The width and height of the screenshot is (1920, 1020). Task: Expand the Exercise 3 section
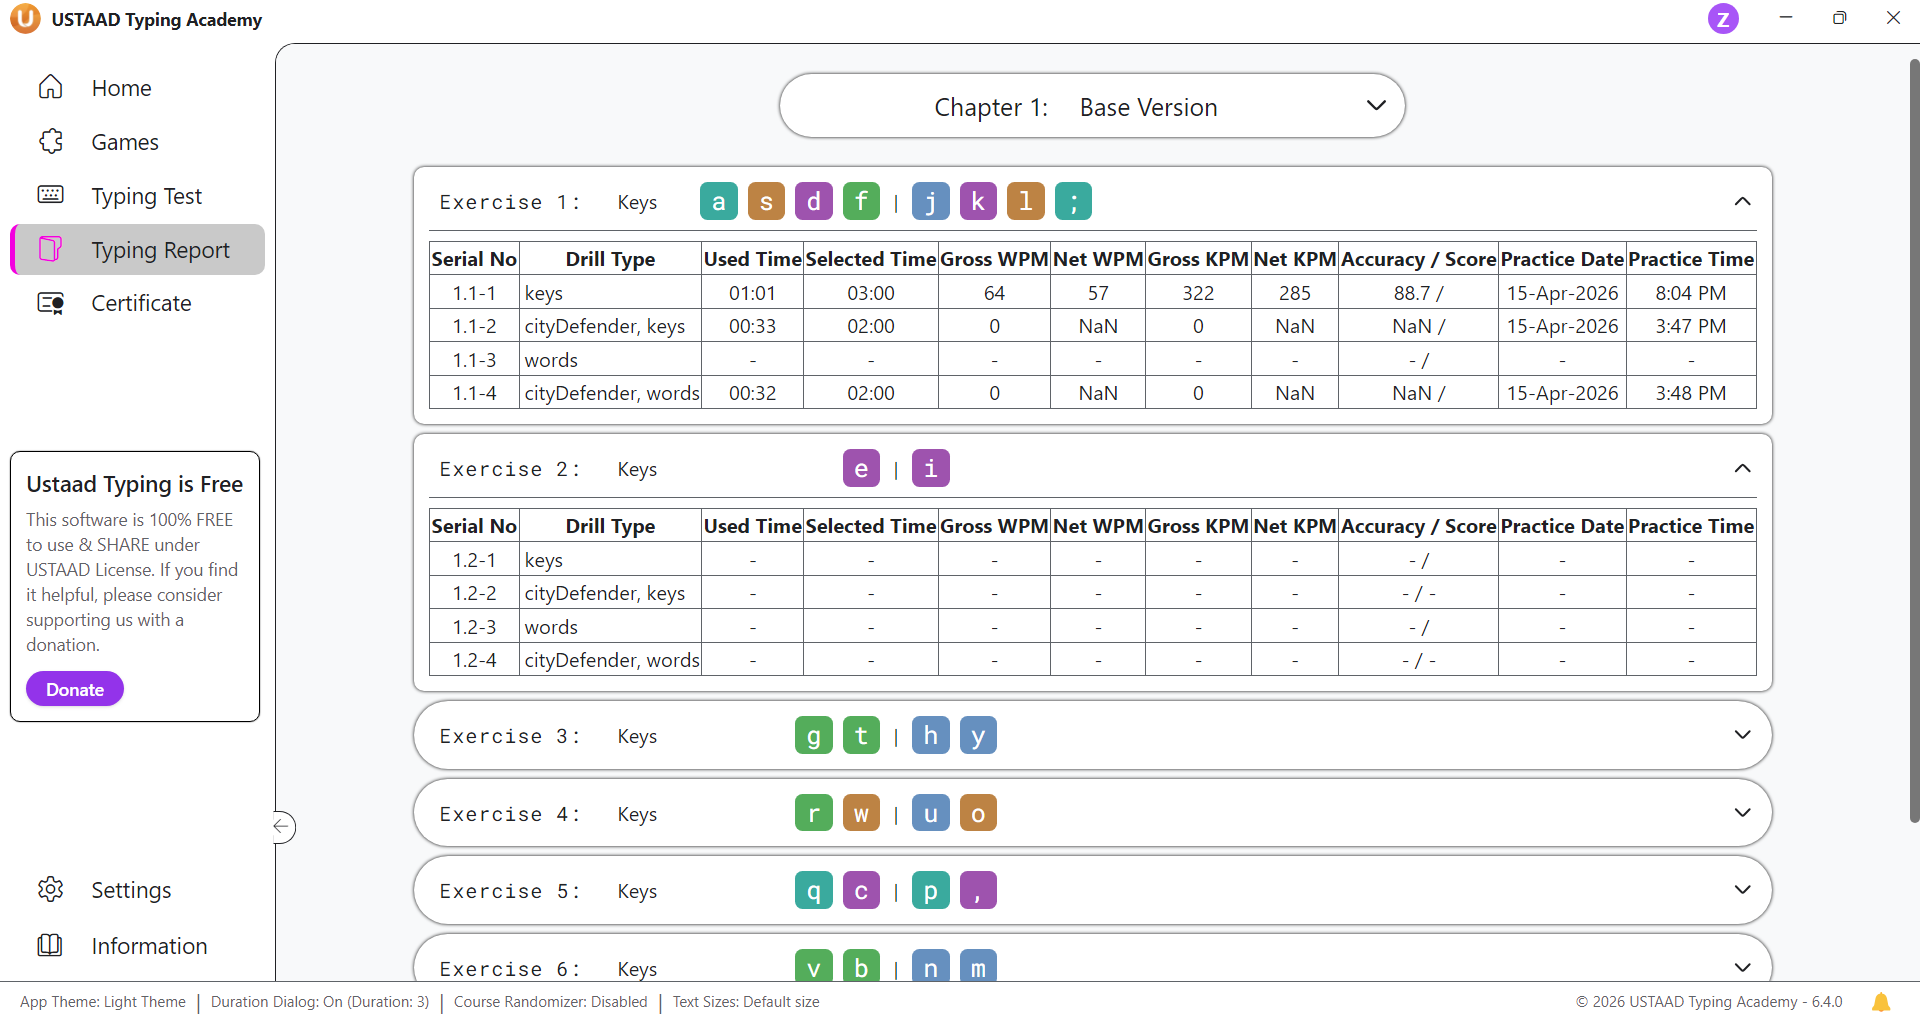click(1742, 735)
